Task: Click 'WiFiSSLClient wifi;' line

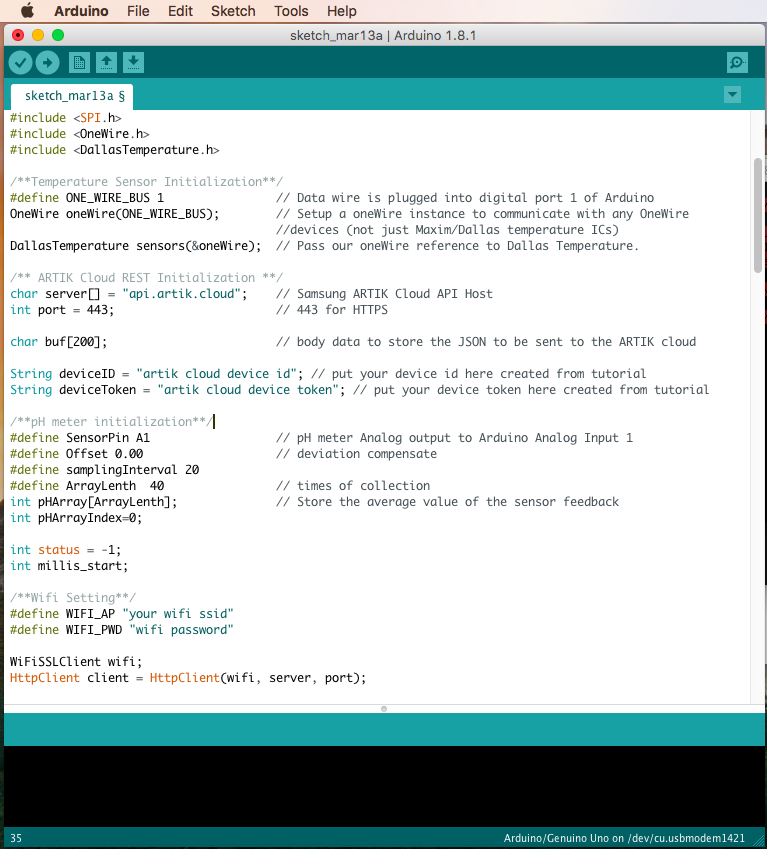Action: 76,662
